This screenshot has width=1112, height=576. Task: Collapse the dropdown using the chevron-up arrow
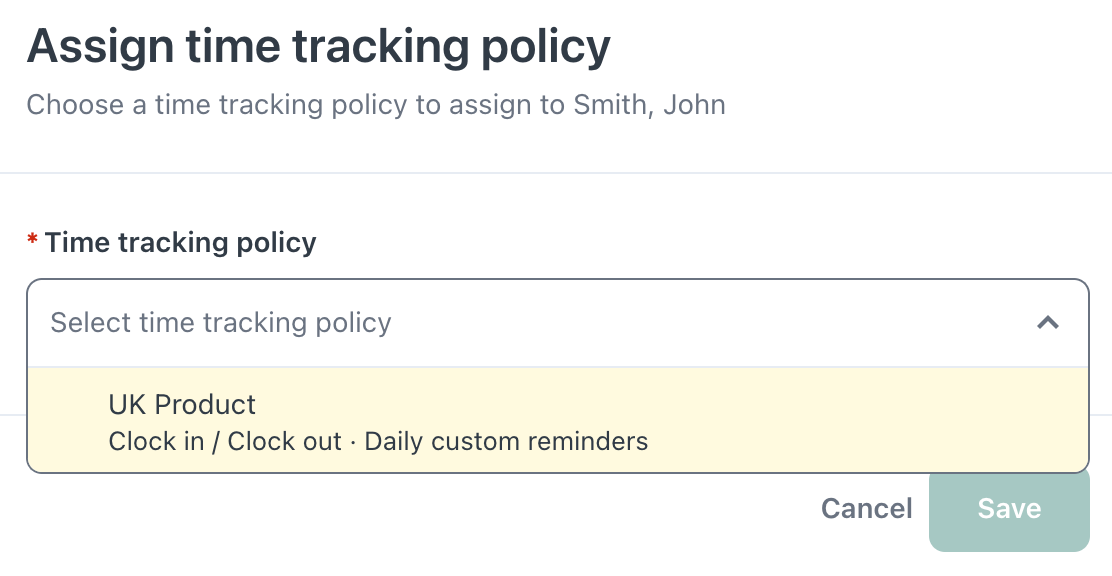tap(1047, 323)
